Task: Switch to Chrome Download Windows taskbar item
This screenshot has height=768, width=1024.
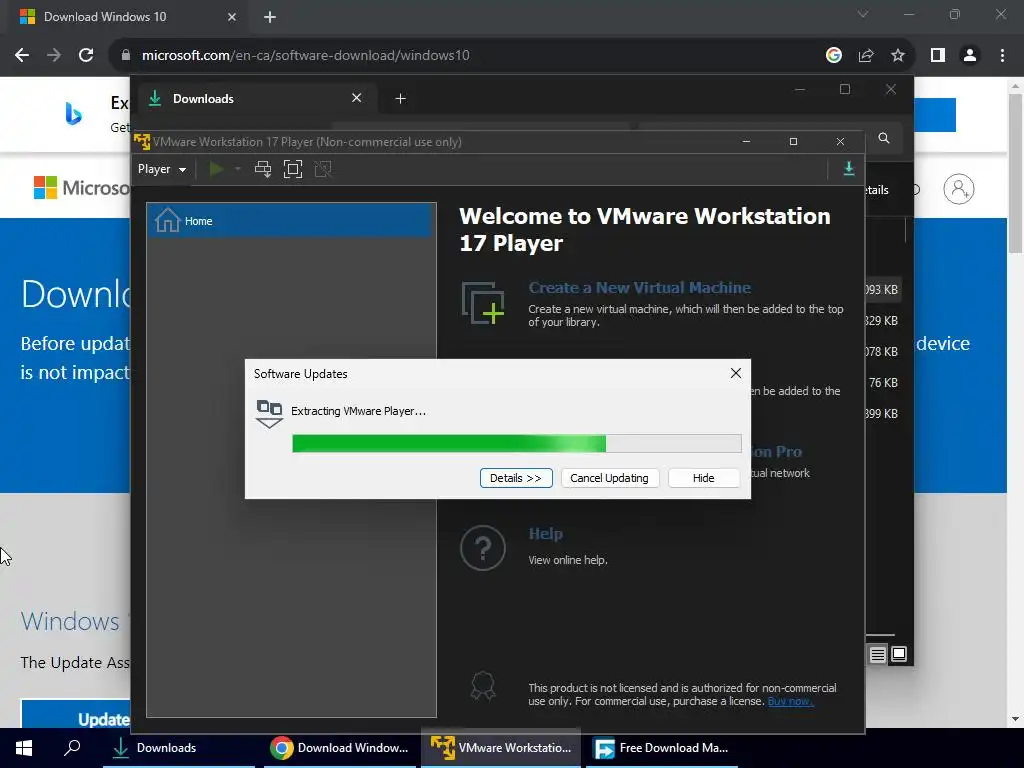Action: [340, 748]
